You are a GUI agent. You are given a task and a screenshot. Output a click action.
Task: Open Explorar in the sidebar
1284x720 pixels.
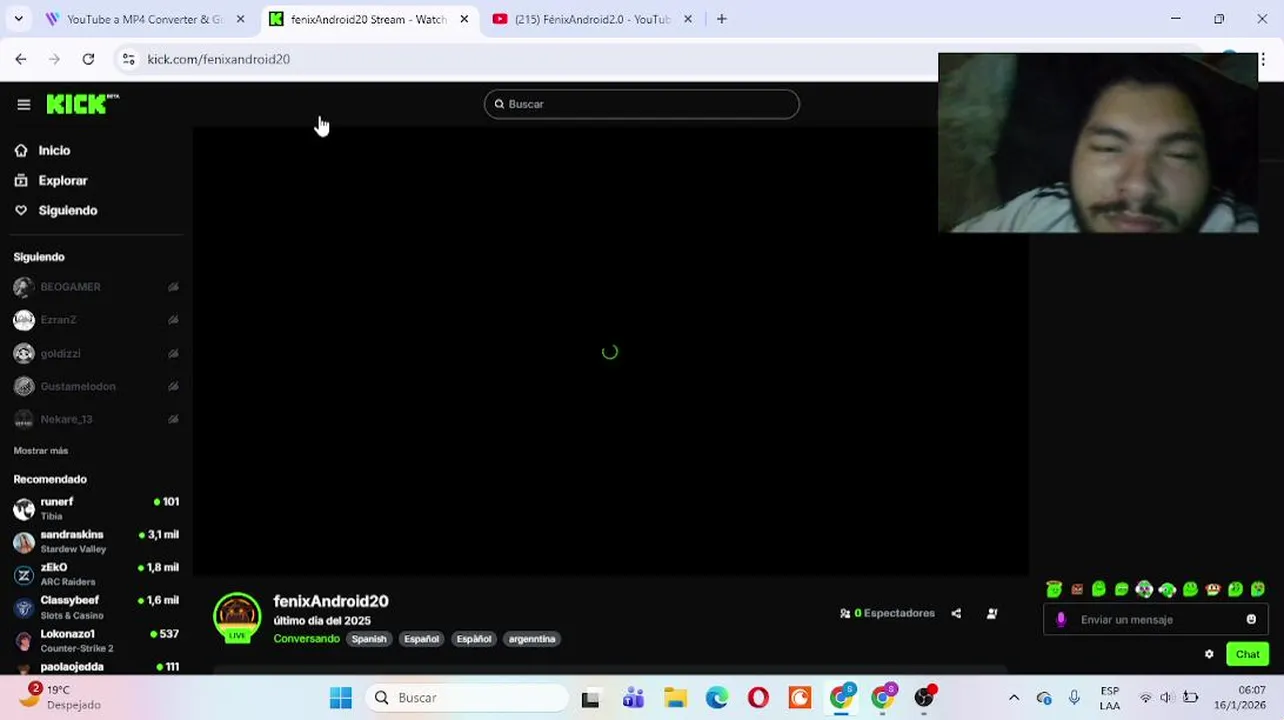point(63,180)
